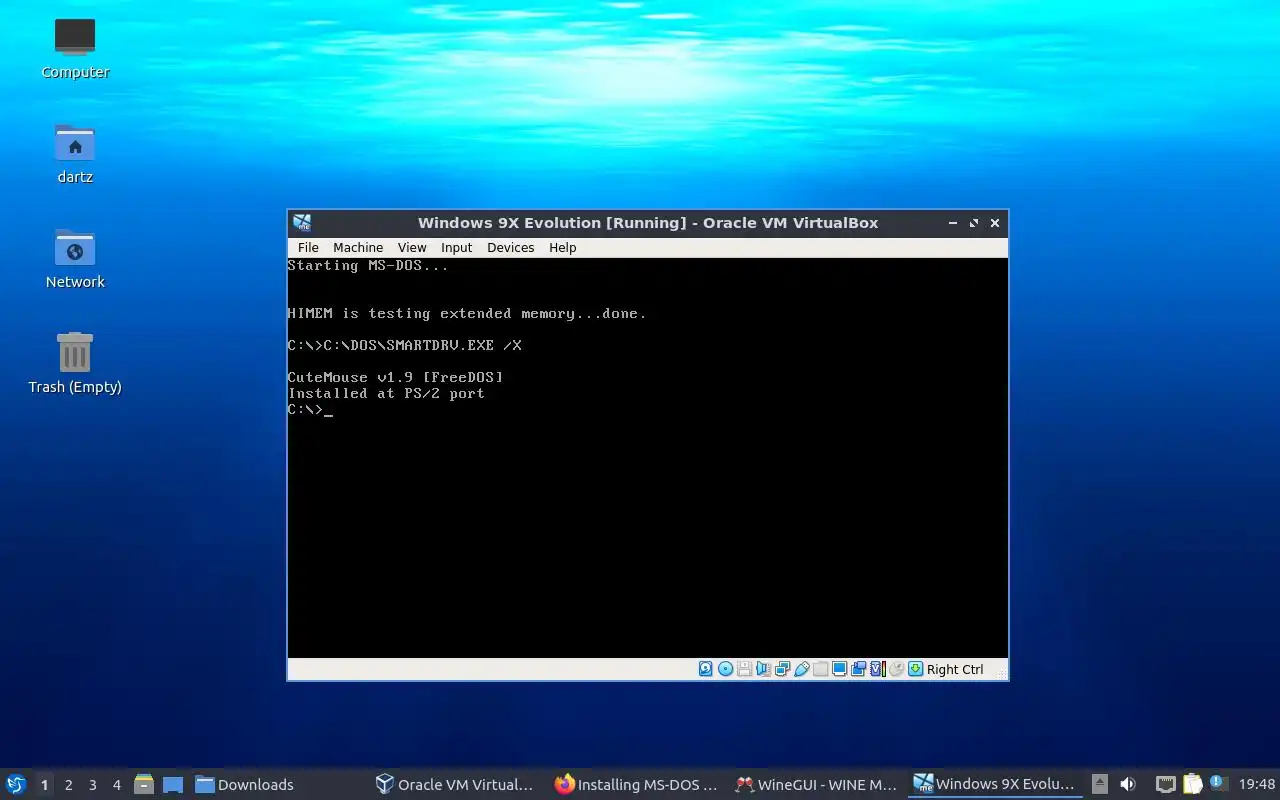Open the Help menu in VirtualBox
This screenshot has width=1280, height=800.
coord(562,247)
